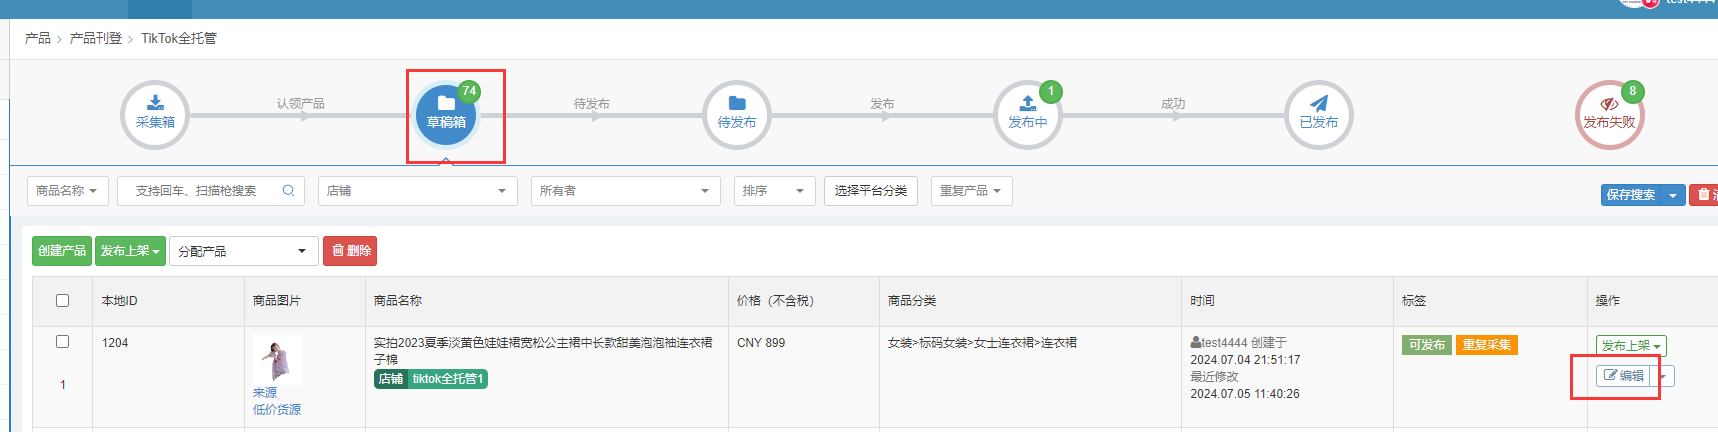Click the 编辑 edit button for row 1204
Image resolution: width=1718 pixels, height=432 pixels.
pyautogui.click(x=1624, y=376)
